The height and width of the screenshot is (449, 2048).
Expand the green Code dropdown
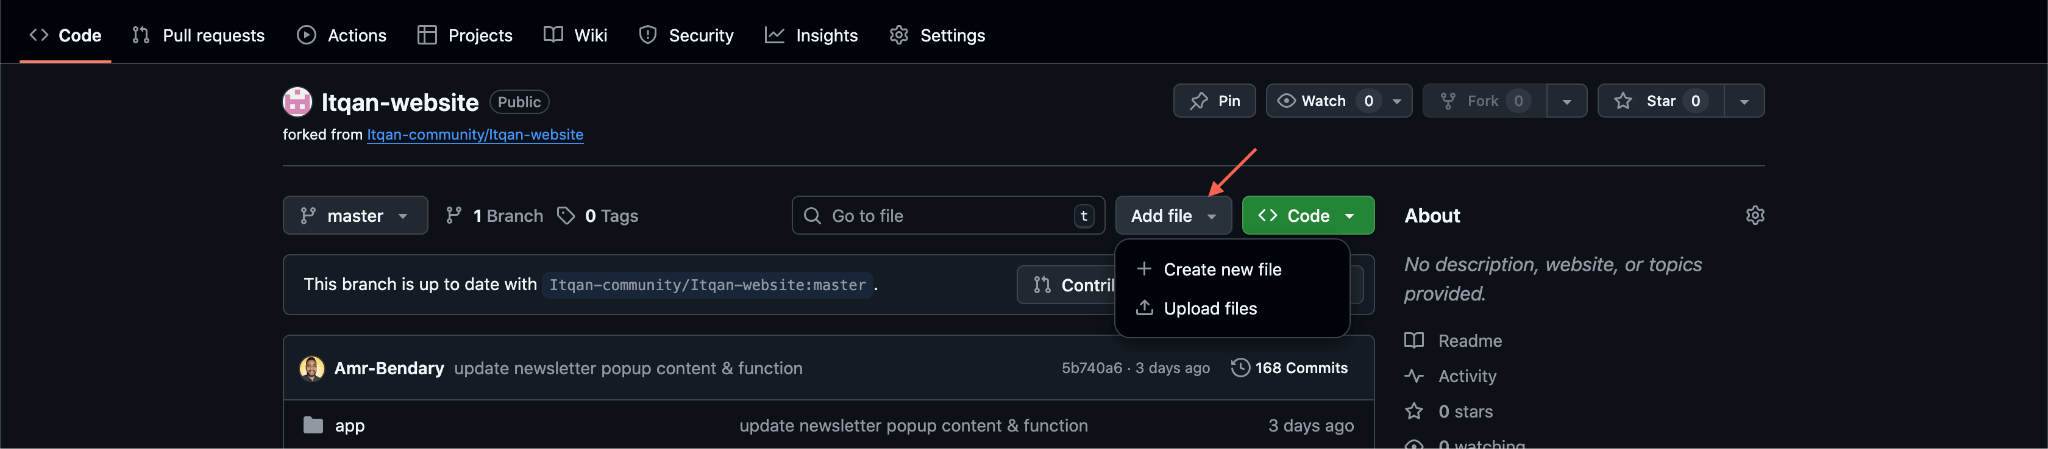1307,216
